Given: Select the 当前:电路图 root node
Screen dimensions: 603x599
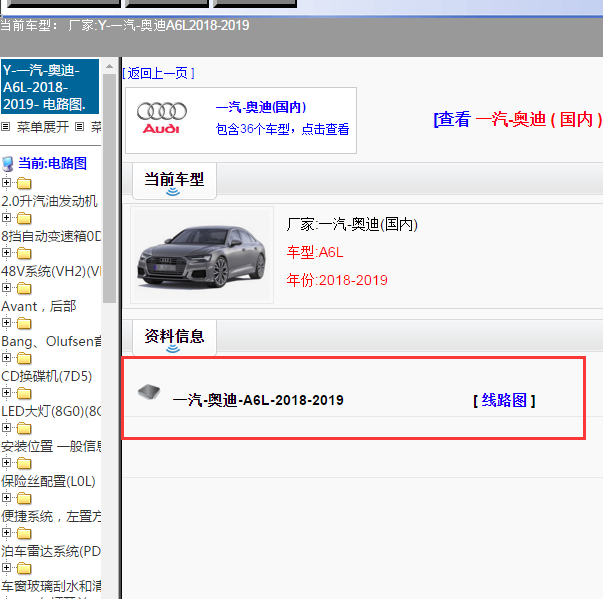Looking at the screenshot, I should pyautogui.click(x=52, y=163).
